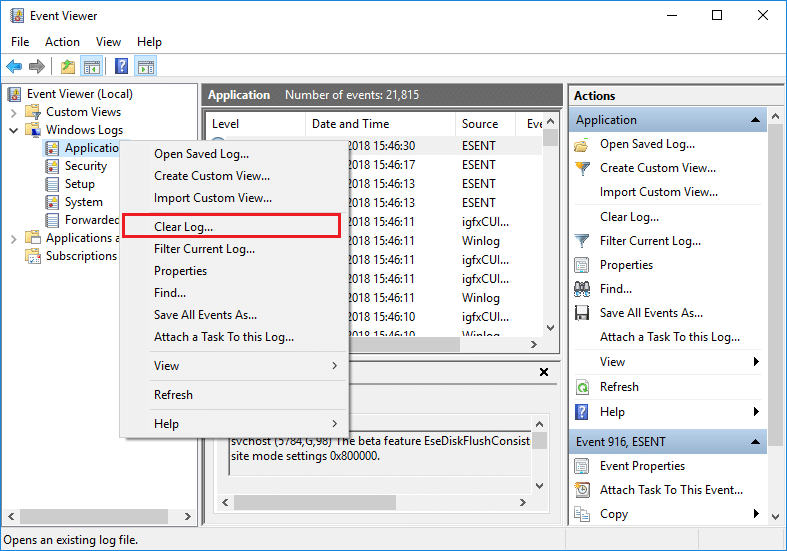Open the Help menu in menu bar

(x=149, y=42)
